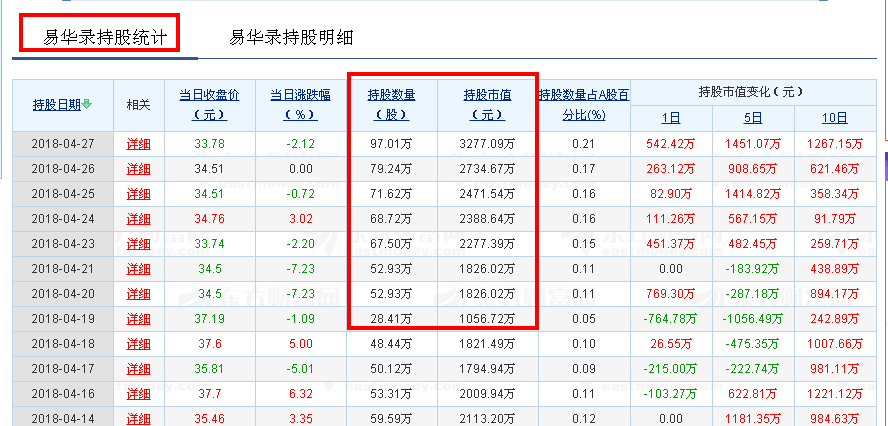Select date cell 2018-04-23
888x426 pixels.
[x=63, y=244]
